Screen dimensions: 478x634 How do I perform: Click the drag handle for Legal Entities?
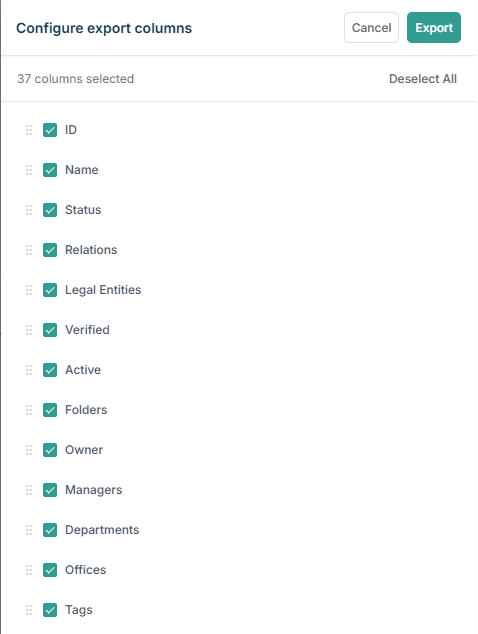point(29,290)
